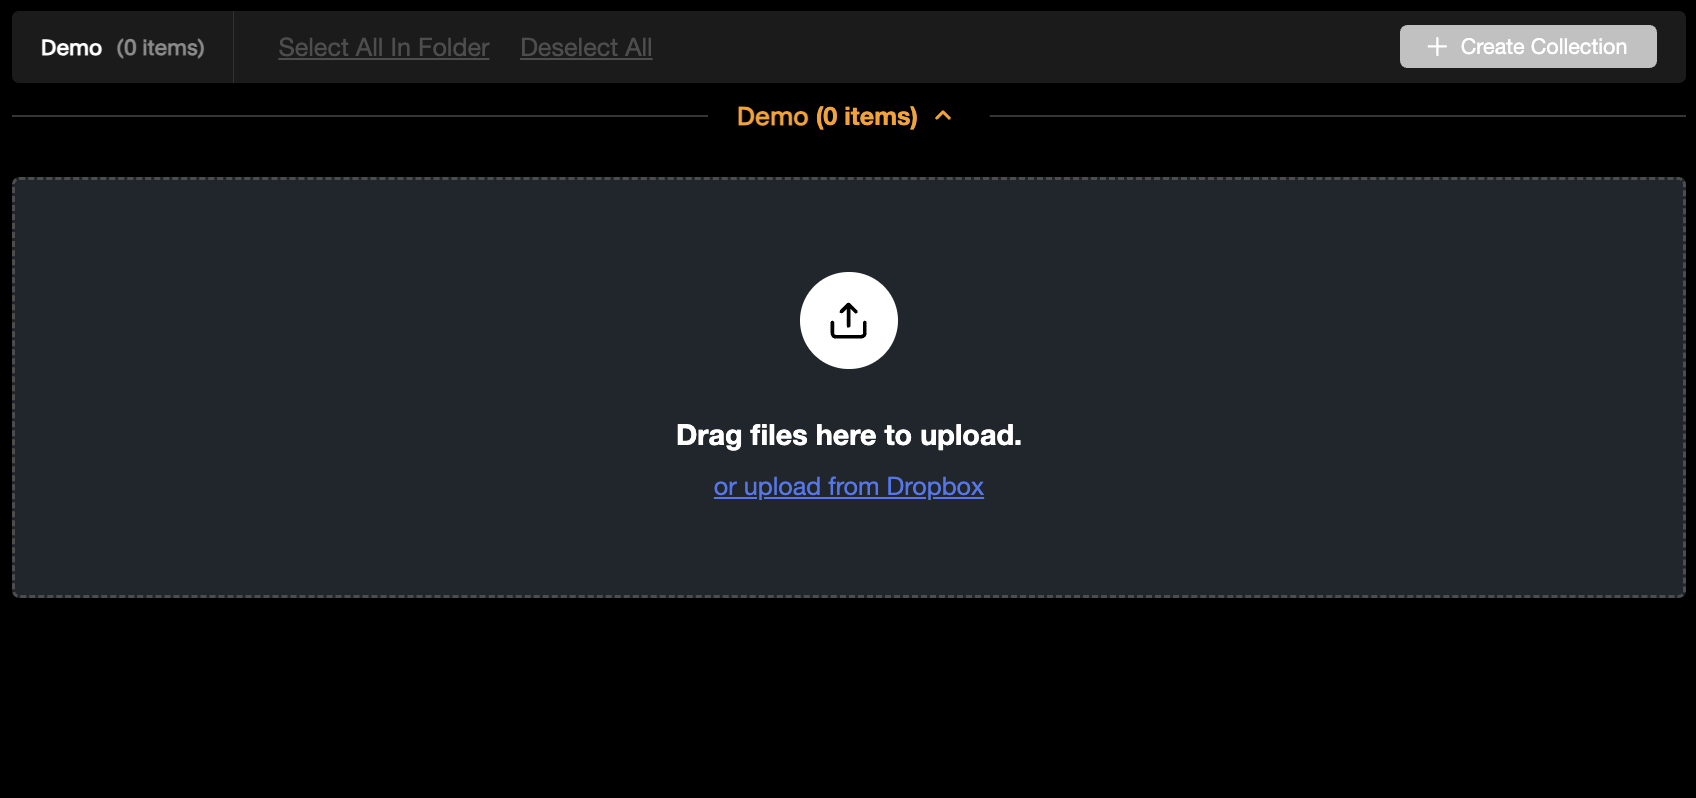Click the word "Collection" on the gray button
Viewport: 1696px width, 798px height.
[1579, 47]
